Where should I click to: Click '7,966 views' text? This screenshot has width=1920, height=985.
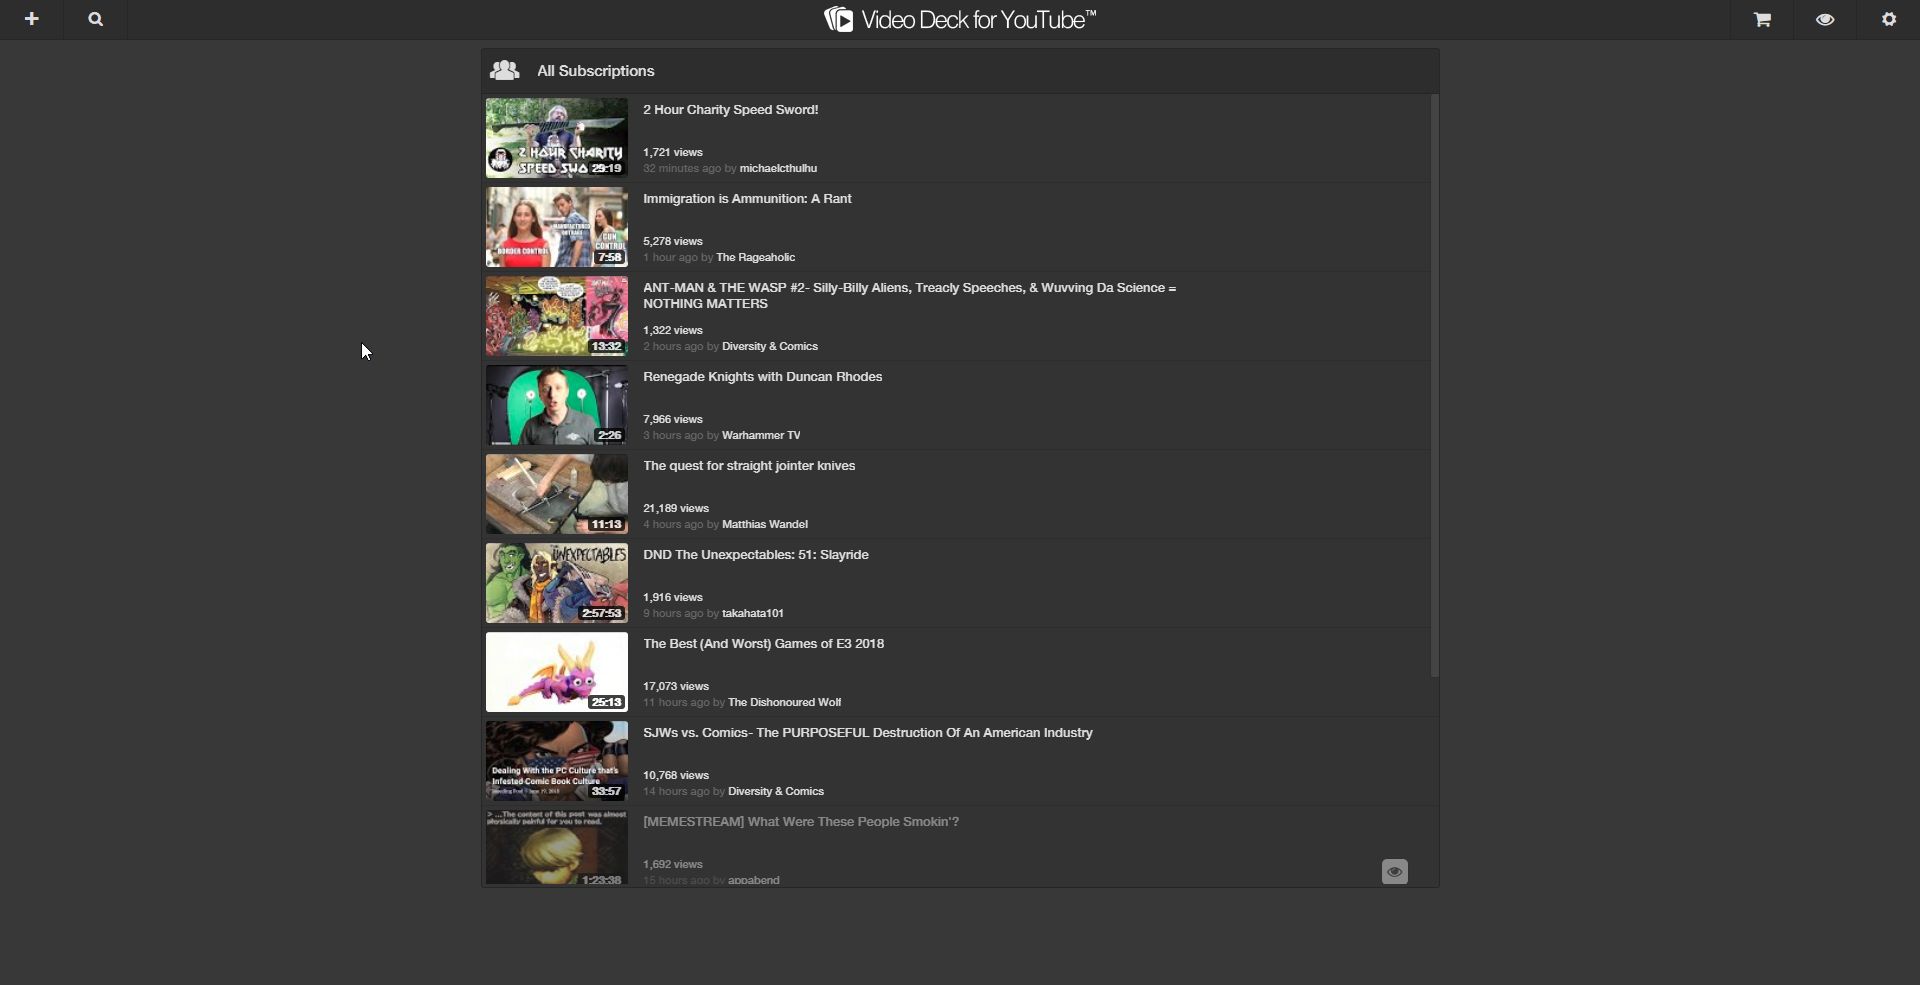point(673,419)
